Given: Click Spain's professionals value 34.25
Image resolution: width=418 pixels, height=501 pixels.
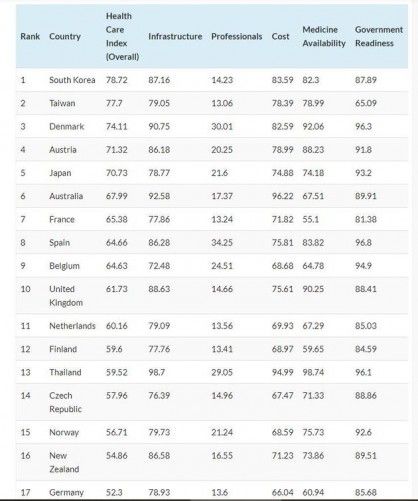Looking at the screenshot, I should click(x=222, y=242).
